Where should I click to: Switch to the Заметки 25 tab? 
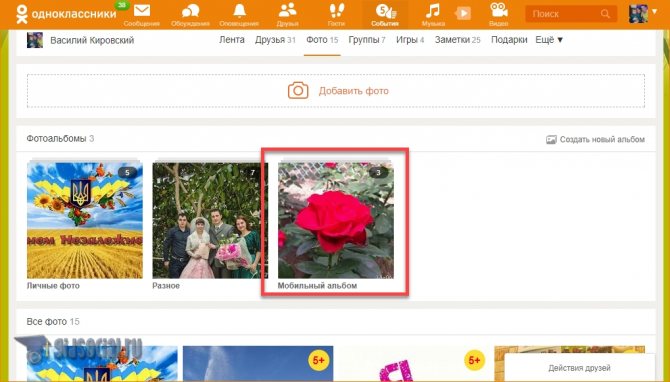[458, 40]
